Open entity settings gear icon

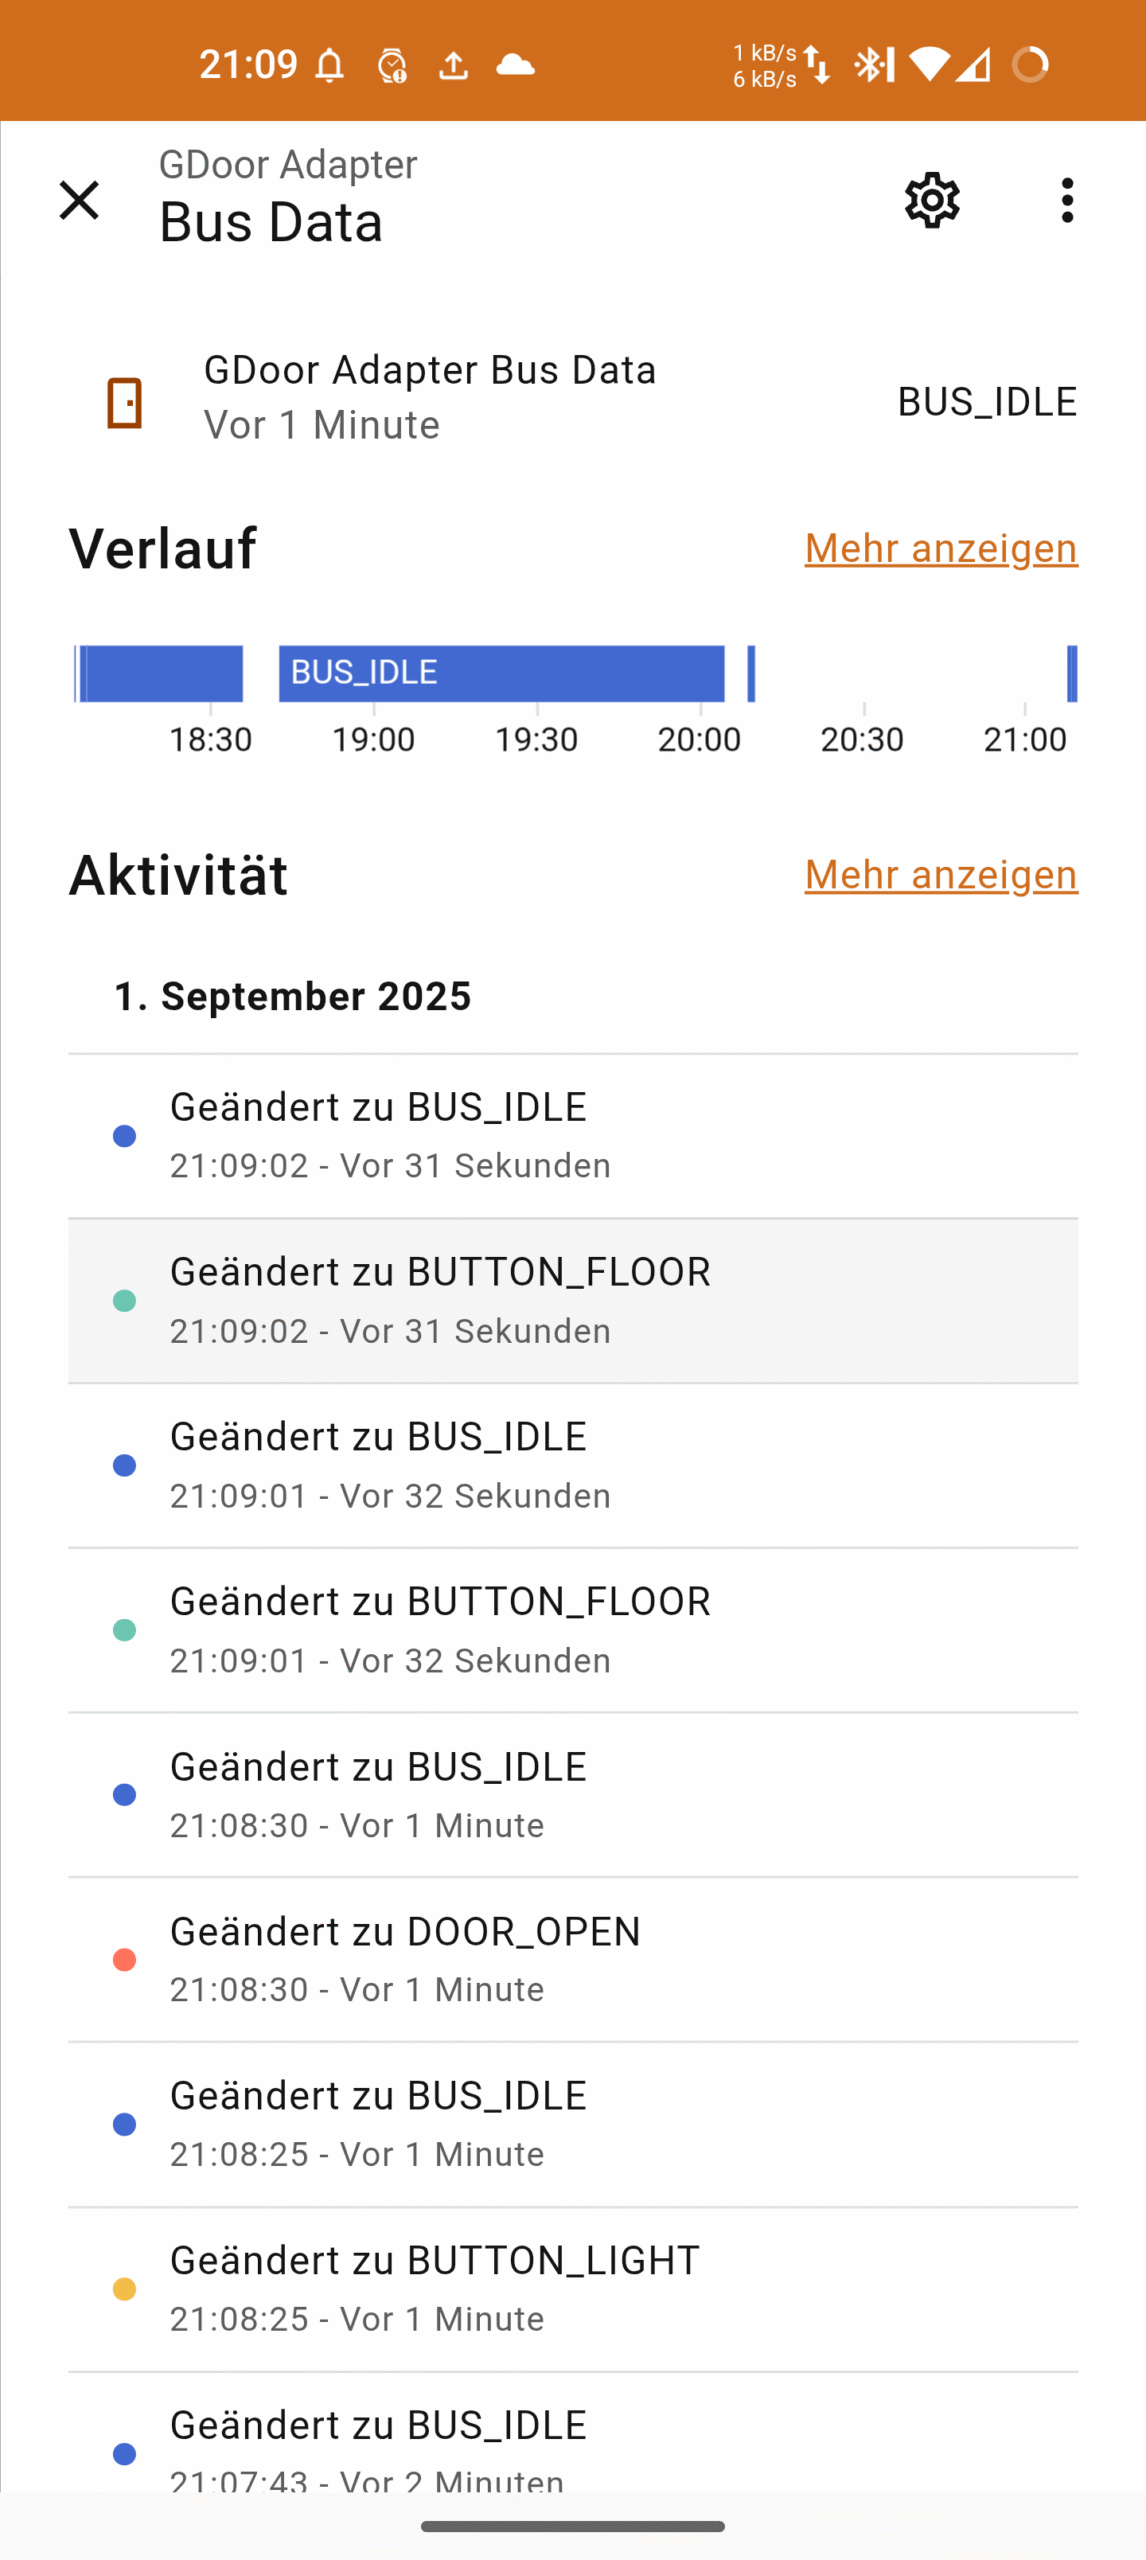(932, 200)
